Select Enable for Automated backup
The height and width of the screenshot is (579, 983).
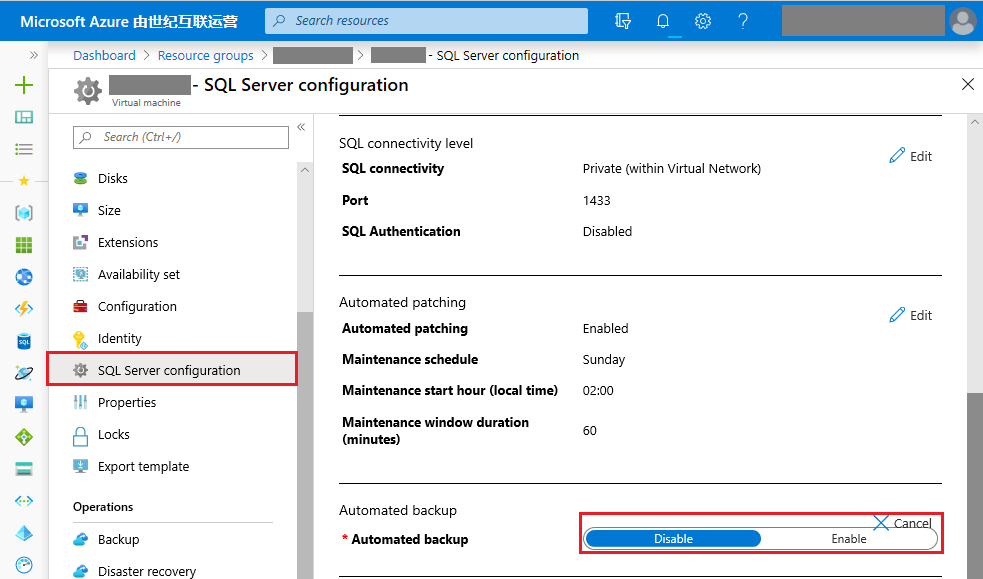[x=849, y=539]
